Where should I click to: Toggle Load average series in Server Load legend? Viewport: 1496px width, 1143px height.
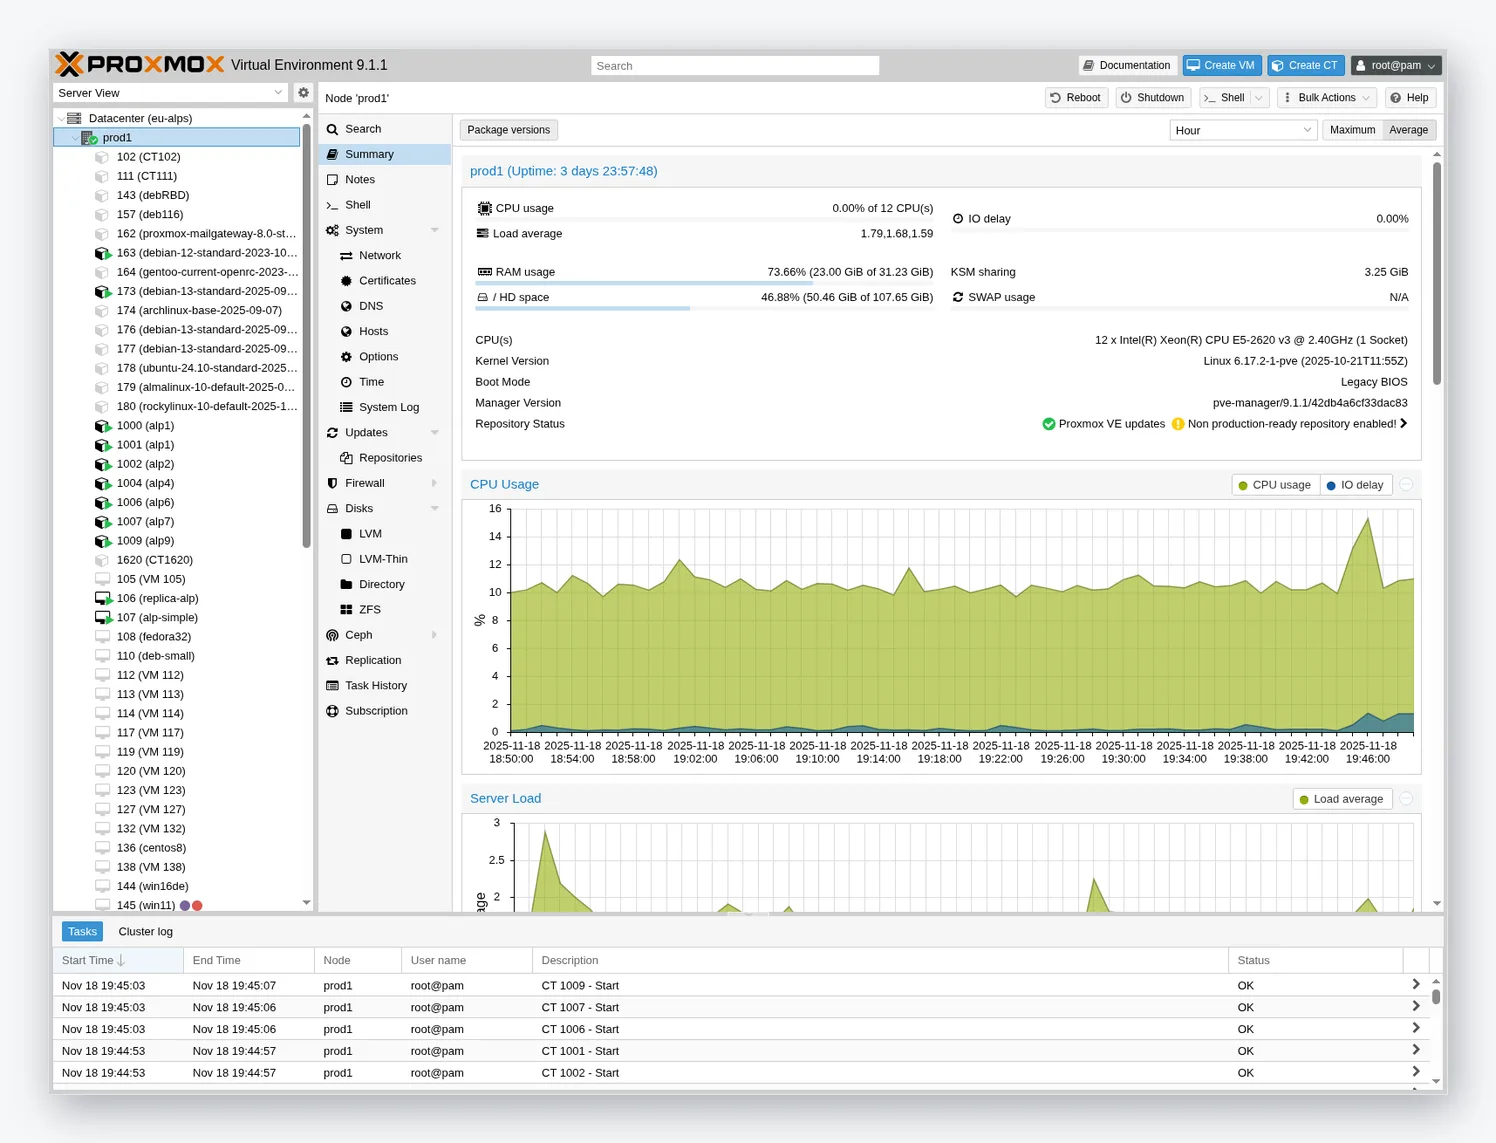click(1342, 799)
